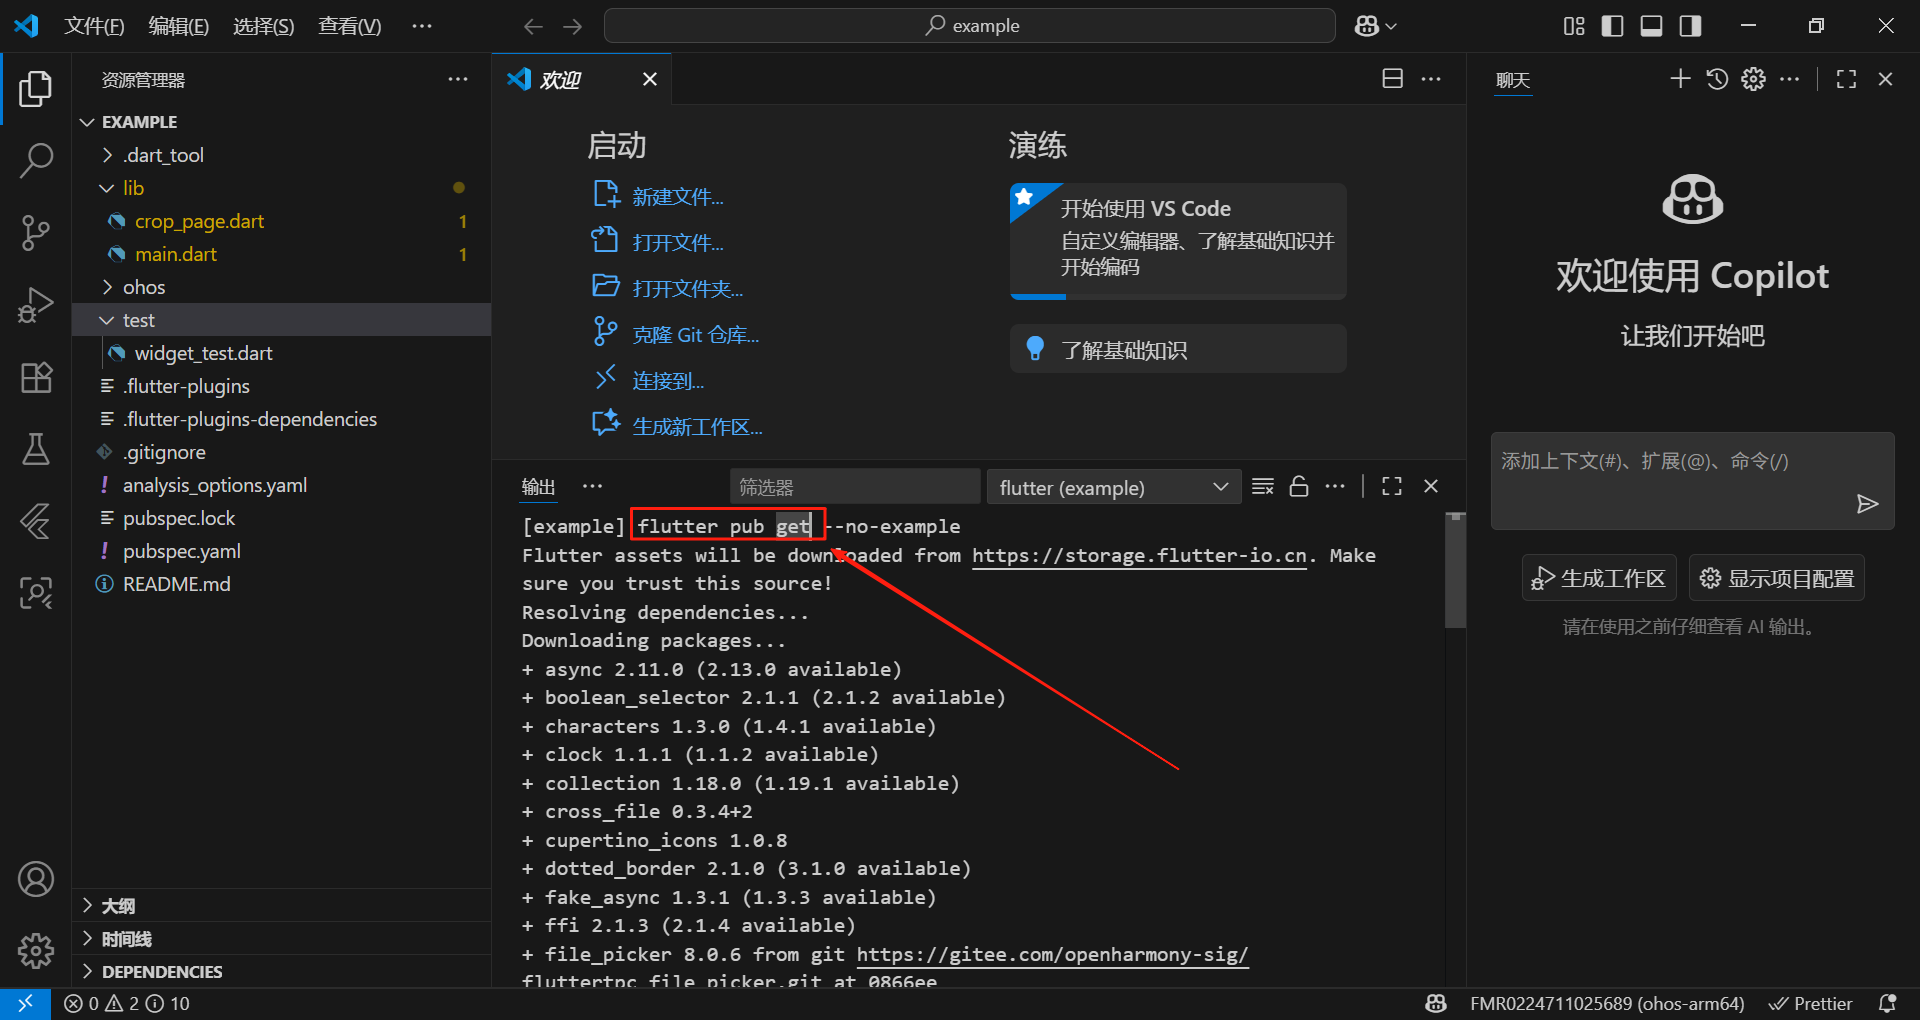Click the Prettier status bar item
Viewport: 1920px width, 1020px height.
1810,1003
